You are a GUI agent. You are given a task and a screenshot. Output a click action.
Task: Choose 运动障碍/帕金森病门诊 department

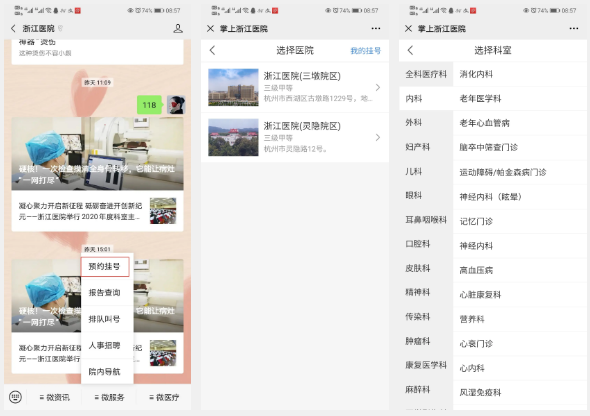[520, 172]
